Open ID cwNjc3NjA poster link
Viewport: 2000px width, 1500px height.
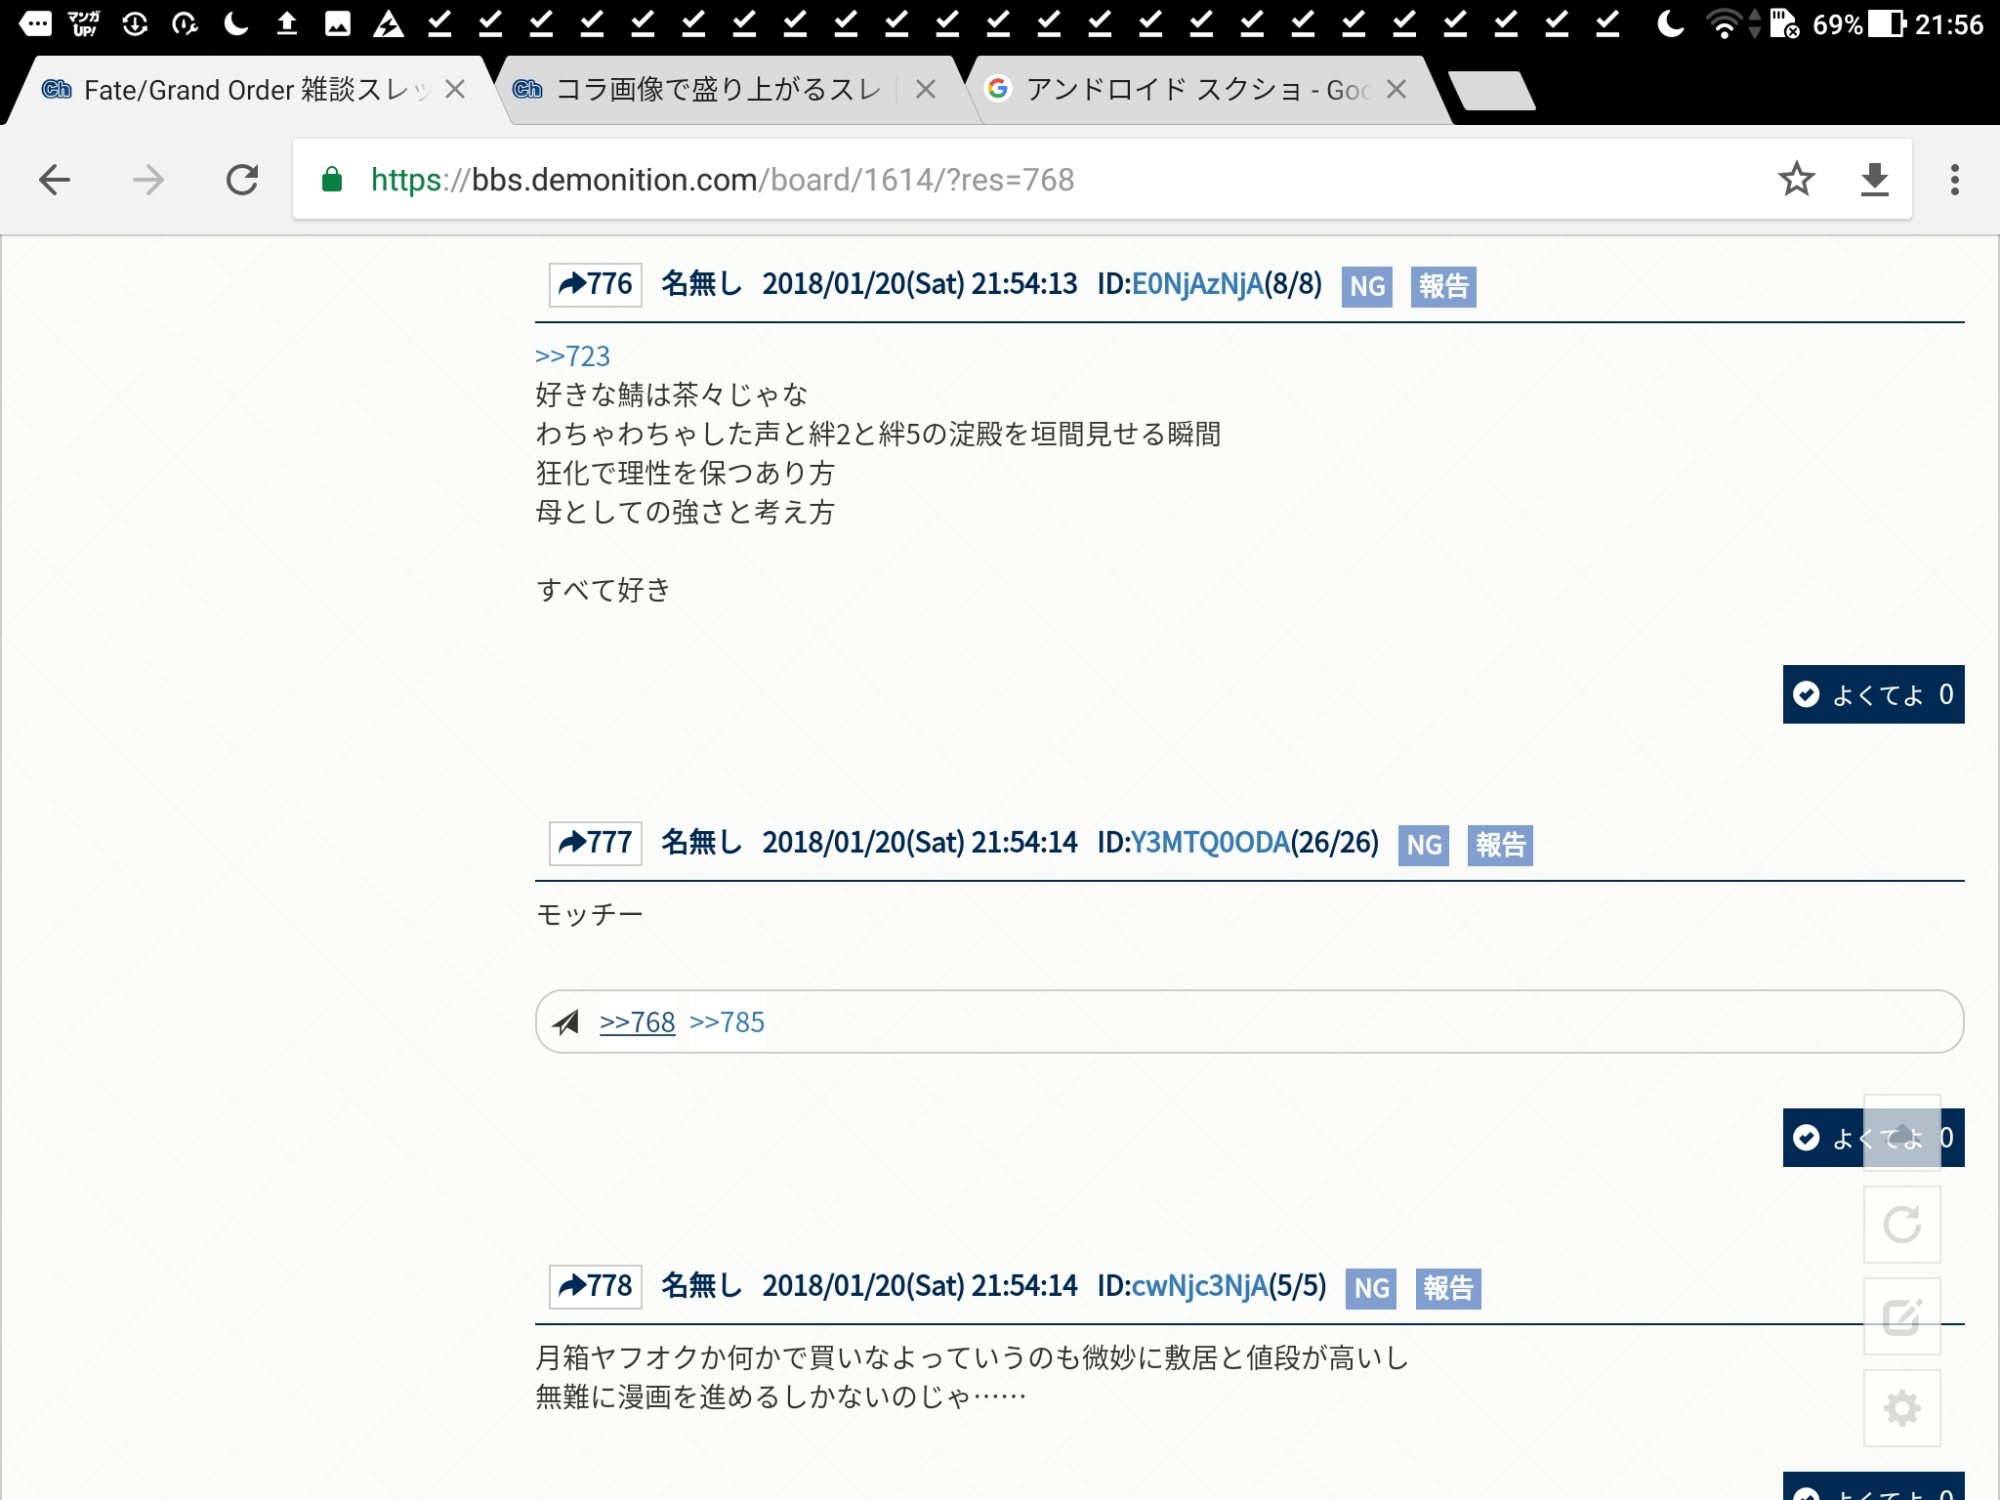click(1198, 1286)
